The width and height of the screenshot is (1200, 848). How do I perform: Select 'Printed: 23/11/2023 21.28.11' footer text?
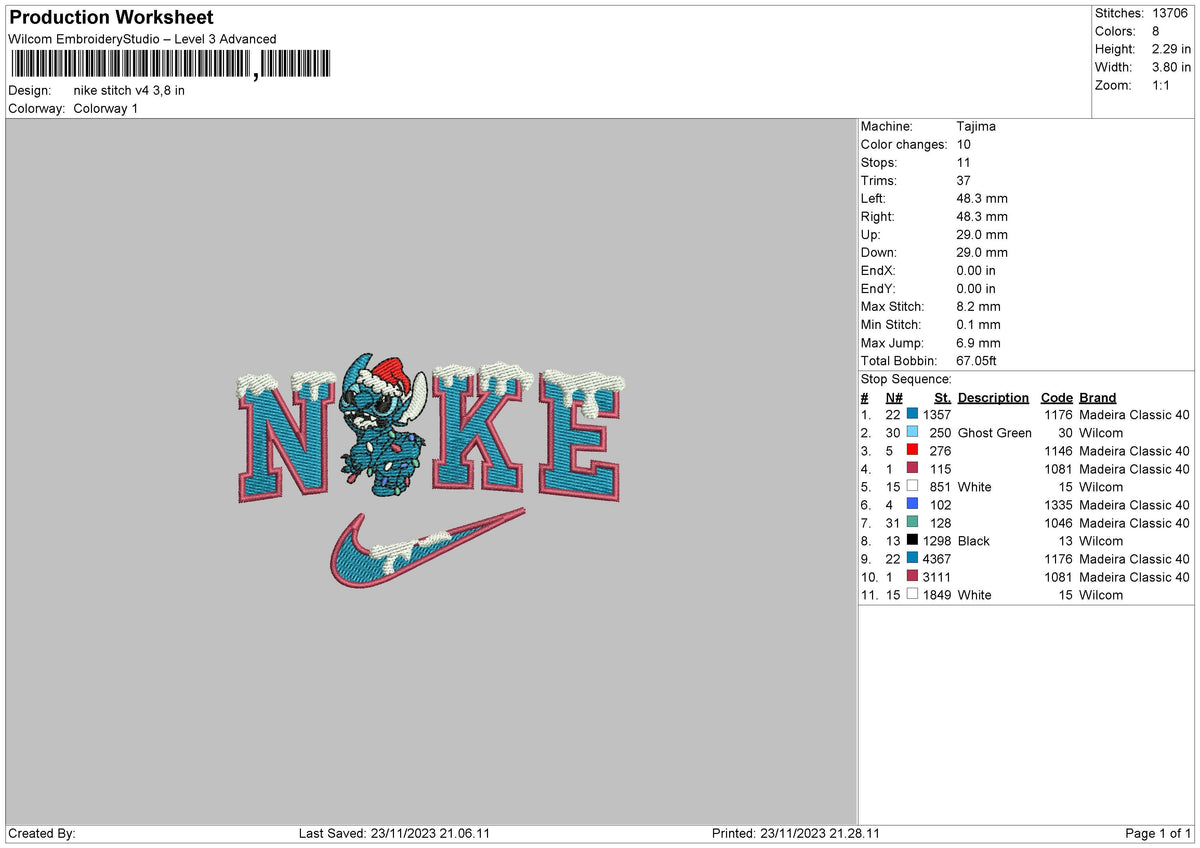point(796,833)
